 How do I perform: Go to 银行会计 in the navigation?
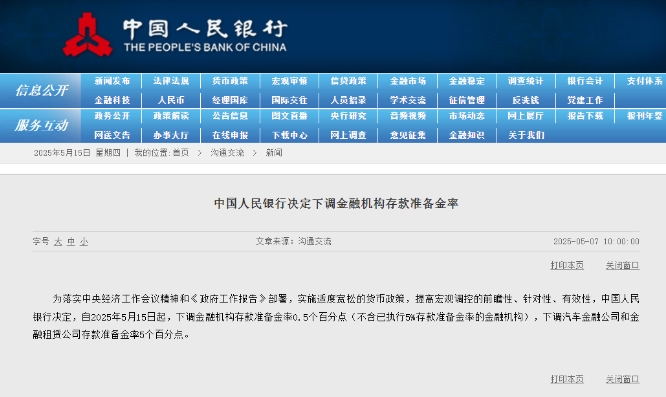585,81
